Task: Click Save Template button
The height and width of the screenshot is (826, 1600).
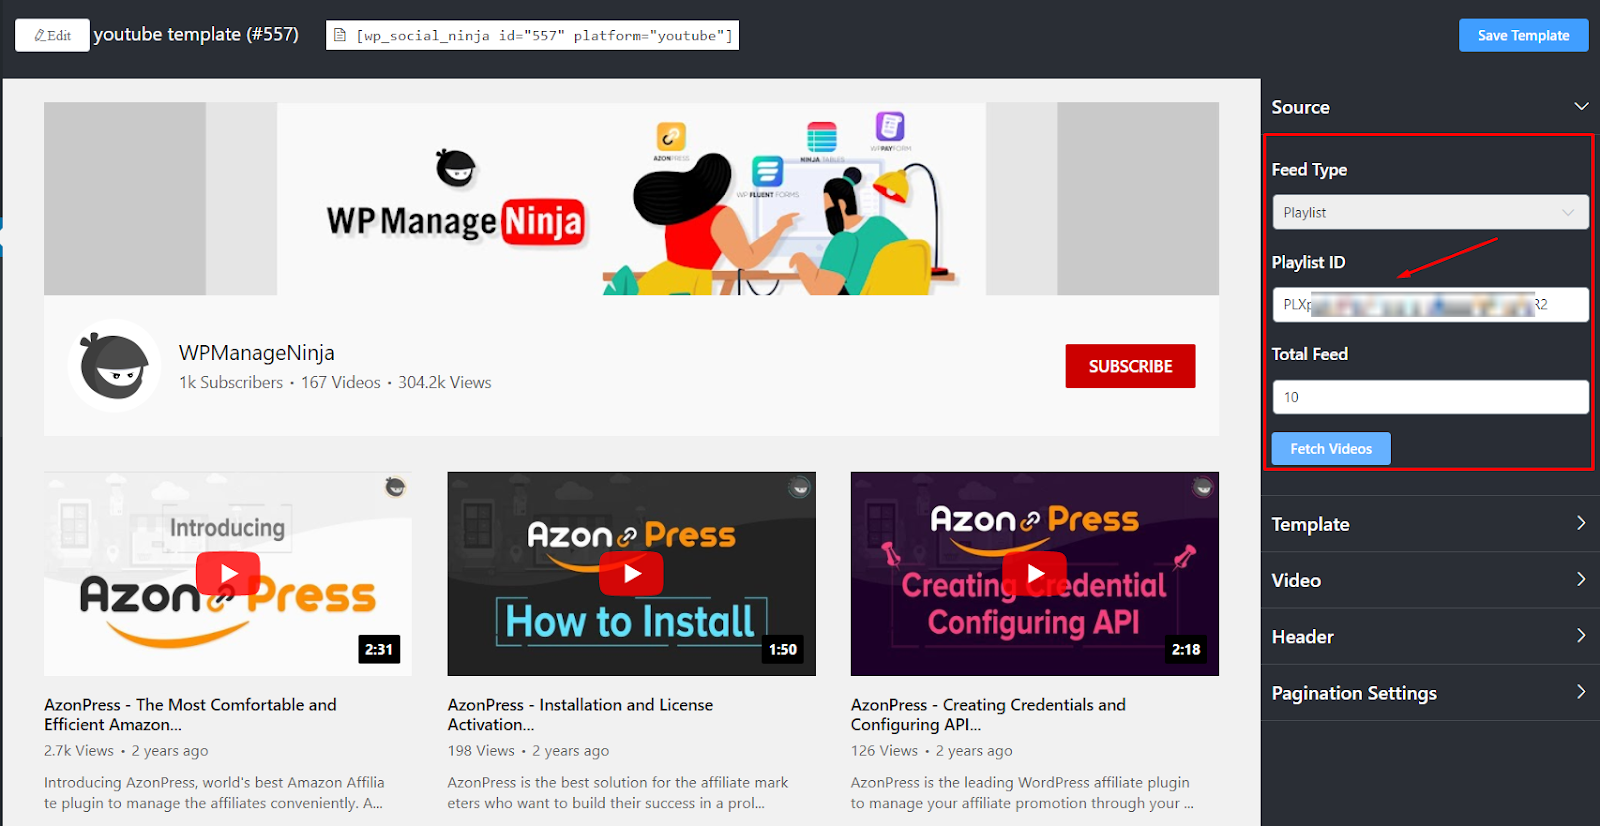Action: point(1523,35)
